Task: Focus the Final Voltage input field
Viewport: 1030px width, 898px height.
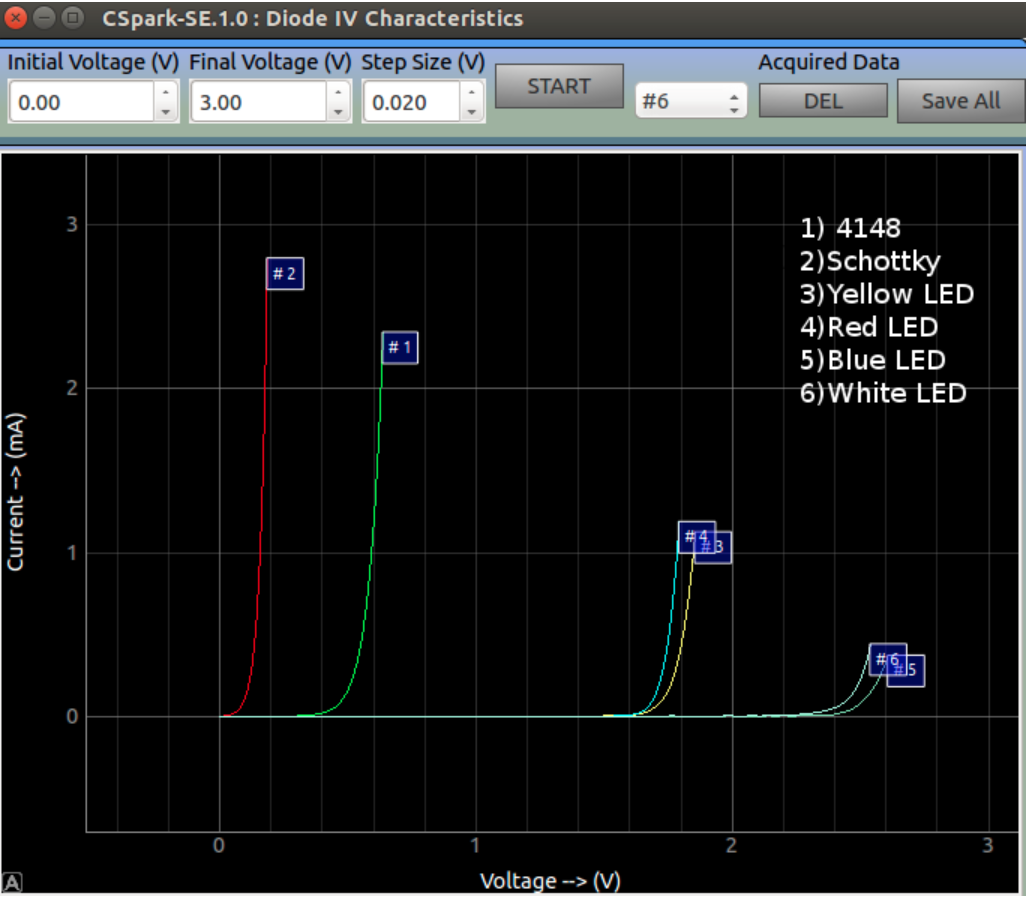Action: click(258, 102)
